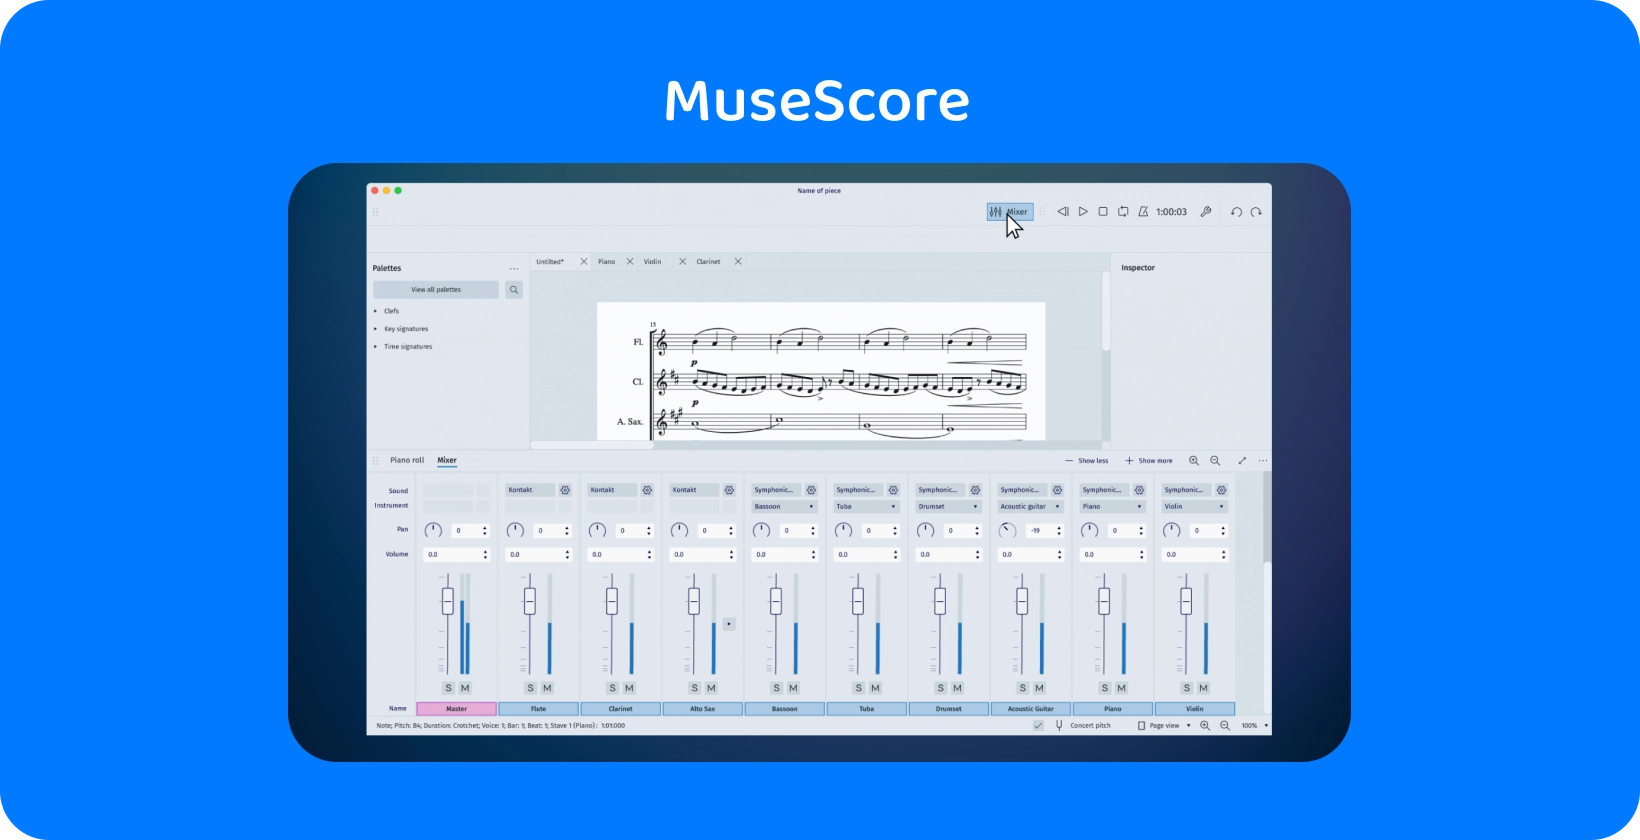Open the Violin instrument dropdown
This screenshot has width=1640, height=840.
pos(1195,507)
